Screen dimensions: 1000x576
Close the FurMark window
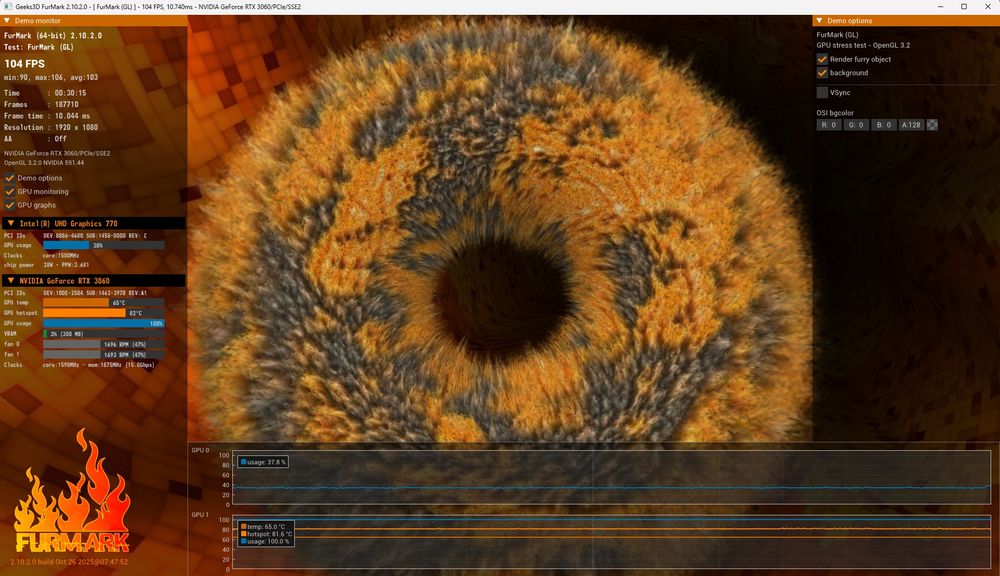click(987, 6)
